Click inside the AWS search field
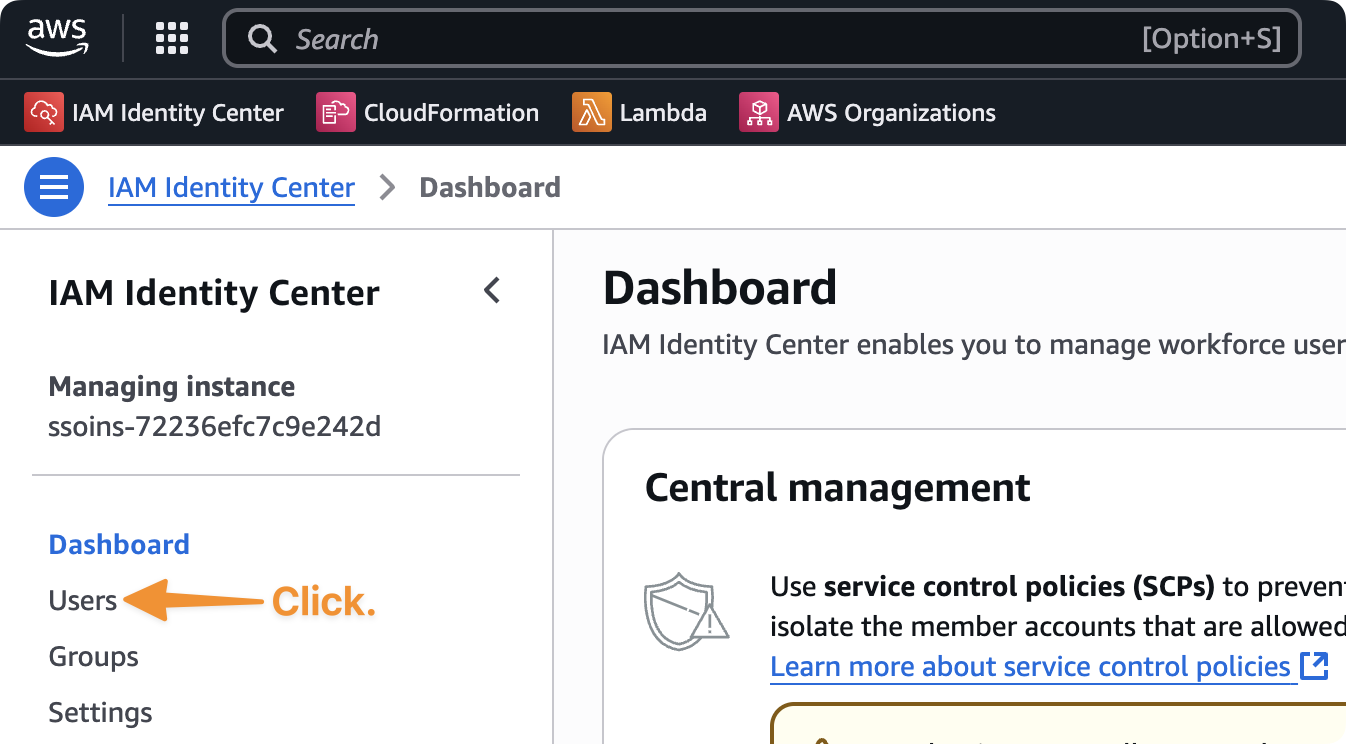Viewport: 1346px width, 744px height. coord(600,38)
